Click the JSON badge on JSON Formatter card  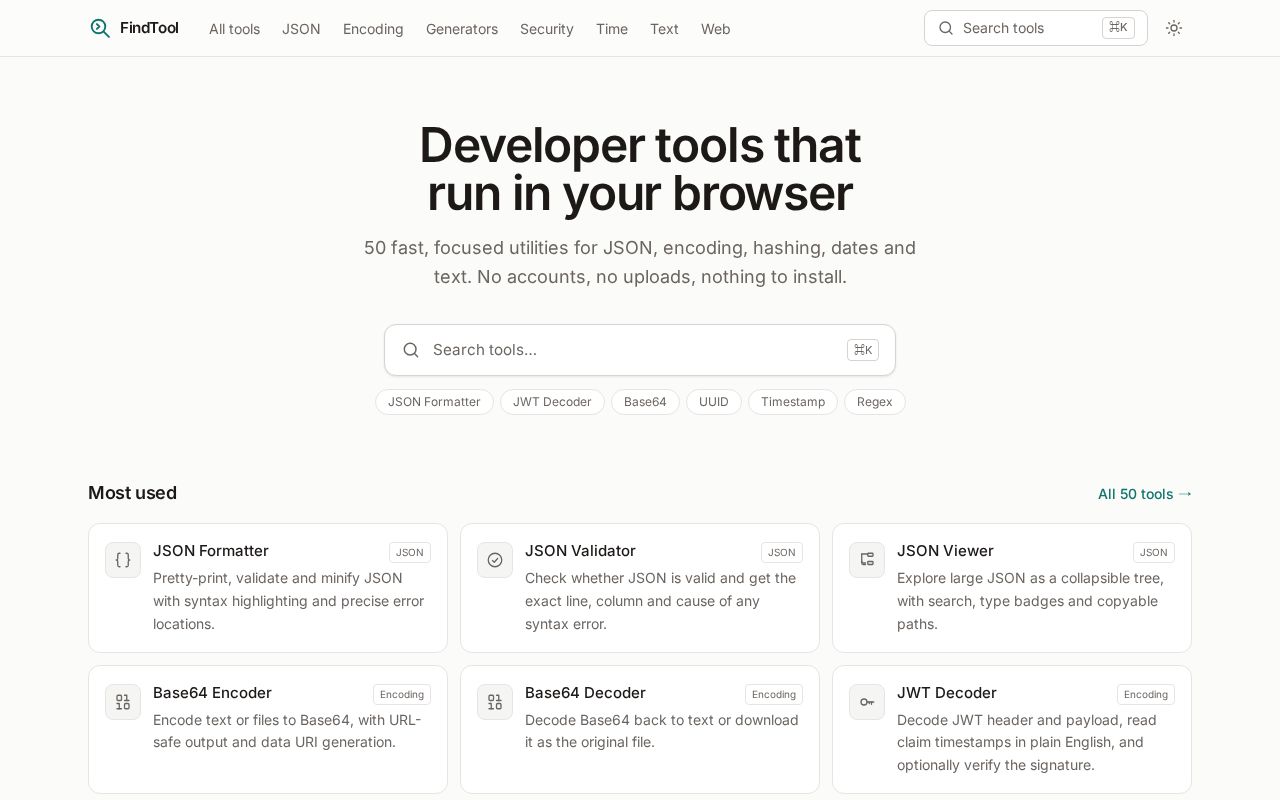pos(410,552)
